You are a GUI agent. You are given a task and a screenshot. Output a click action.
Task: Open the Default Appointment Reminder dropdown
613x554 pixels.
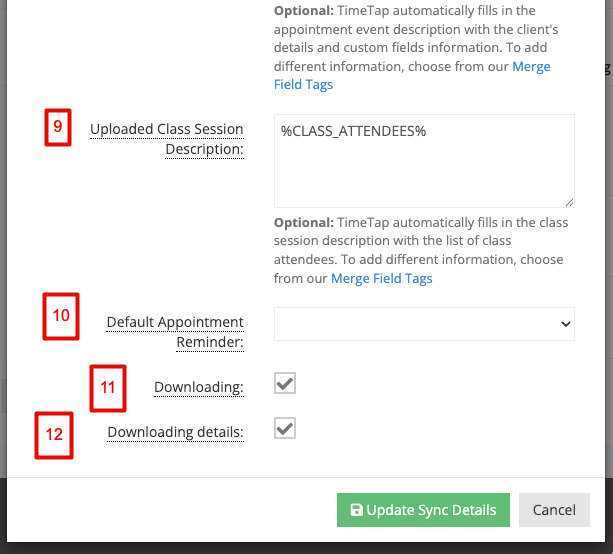(x=424, y=324)
